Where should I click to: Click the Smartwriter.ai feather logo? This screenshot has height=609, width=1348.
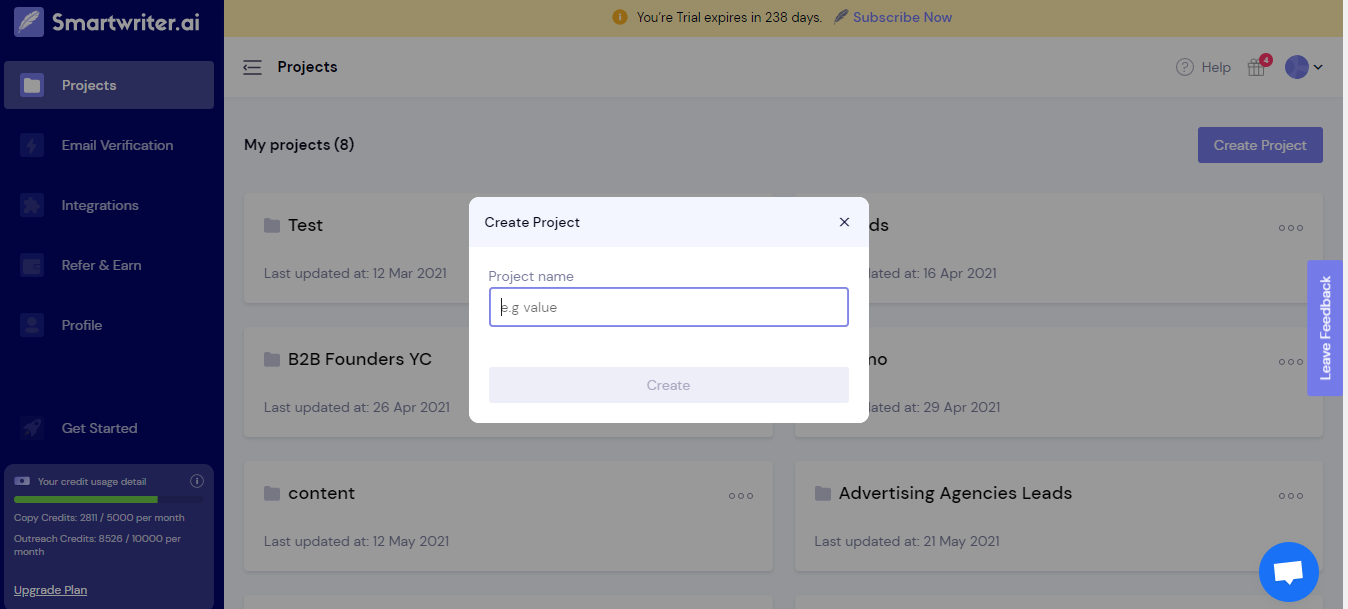[x=29, y=21]
